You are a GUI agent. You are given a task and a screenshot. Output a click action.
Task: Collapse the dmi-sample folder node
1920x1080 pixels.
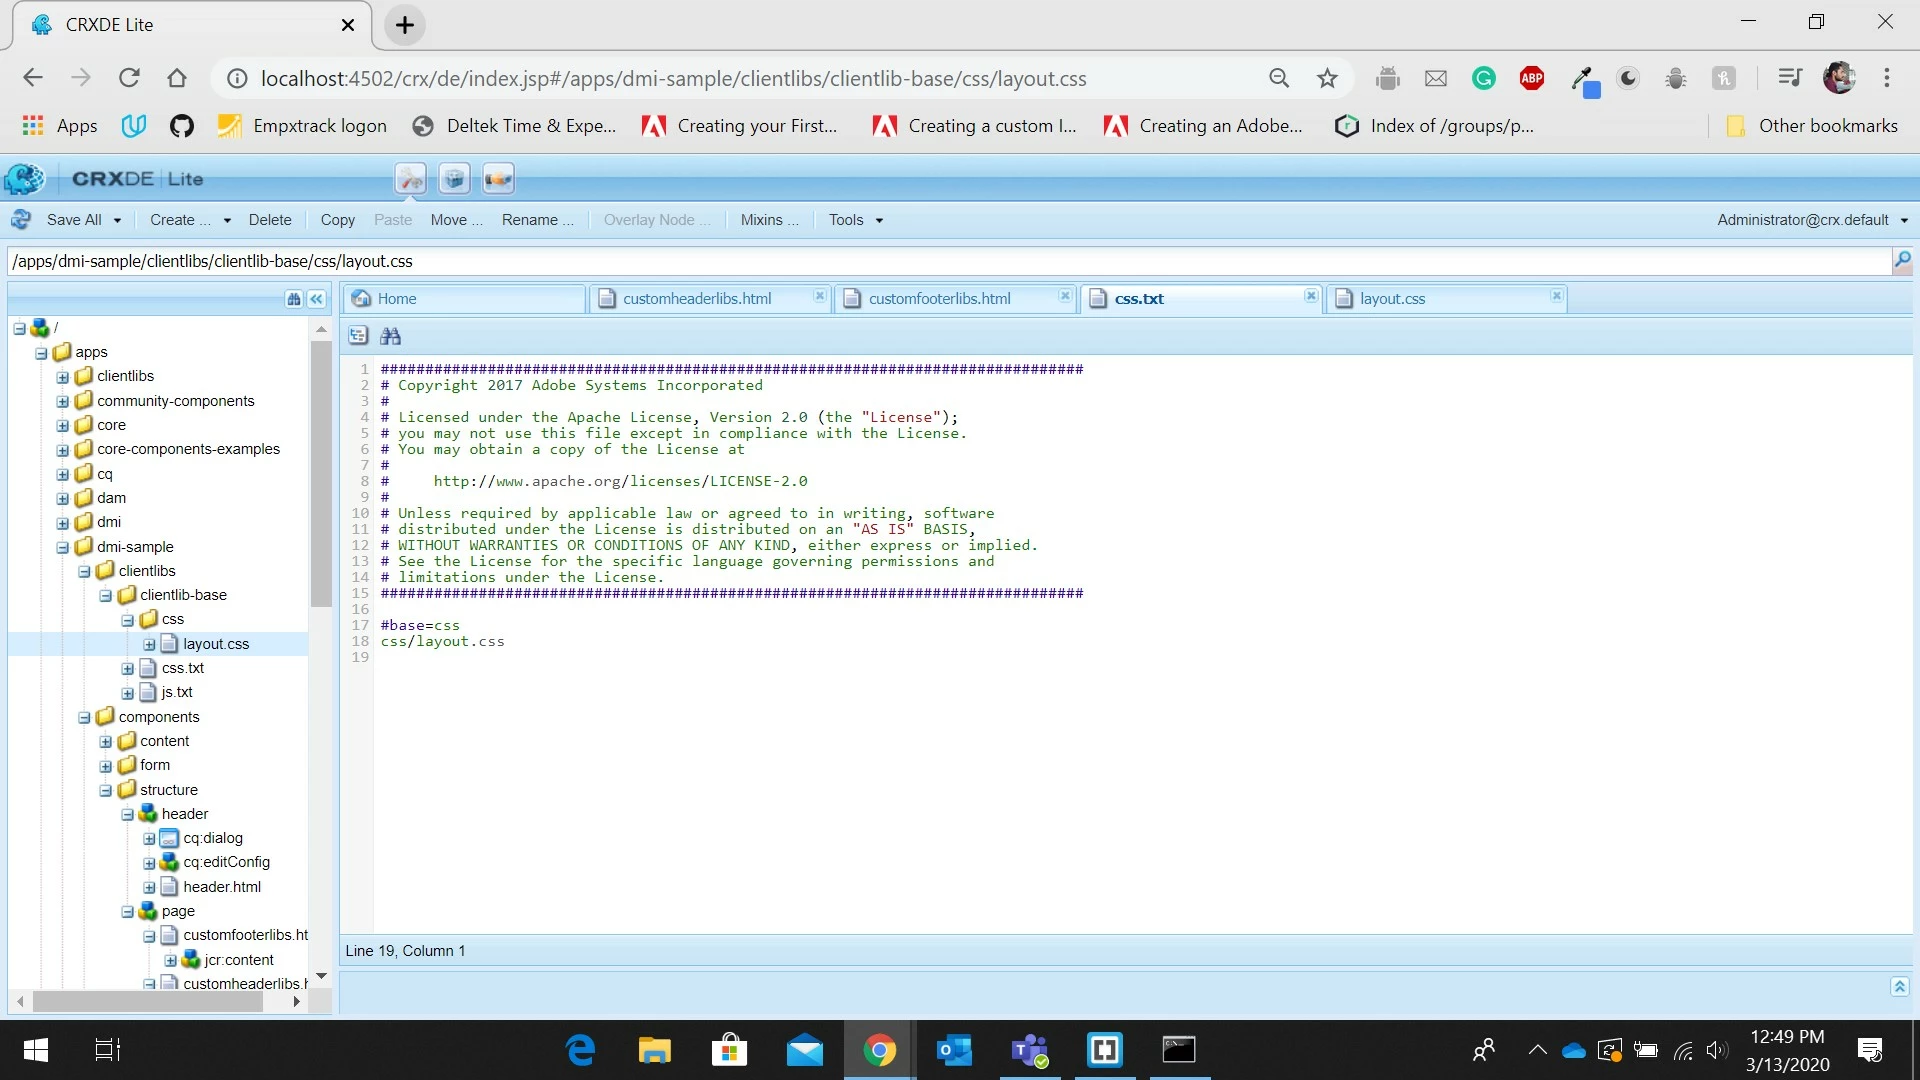pos(63,547)
